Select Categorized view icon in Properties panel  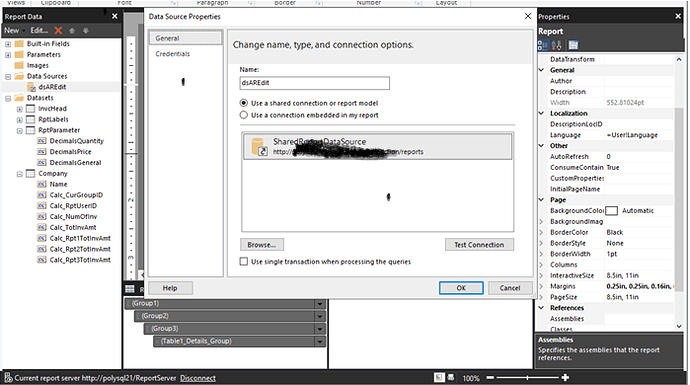(543, 45)
